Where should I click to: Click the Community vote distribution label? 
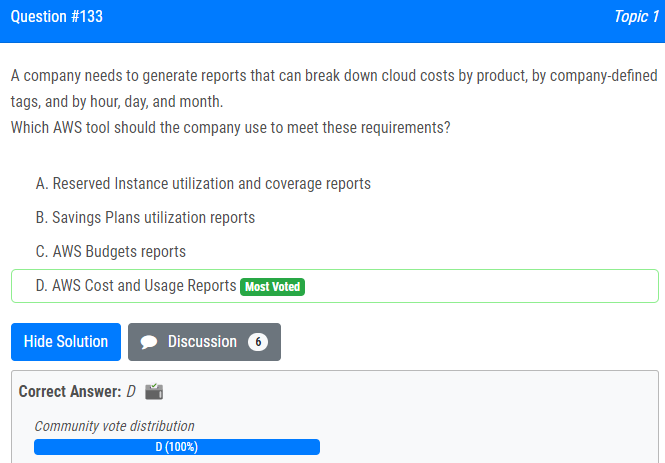(115, 426)
